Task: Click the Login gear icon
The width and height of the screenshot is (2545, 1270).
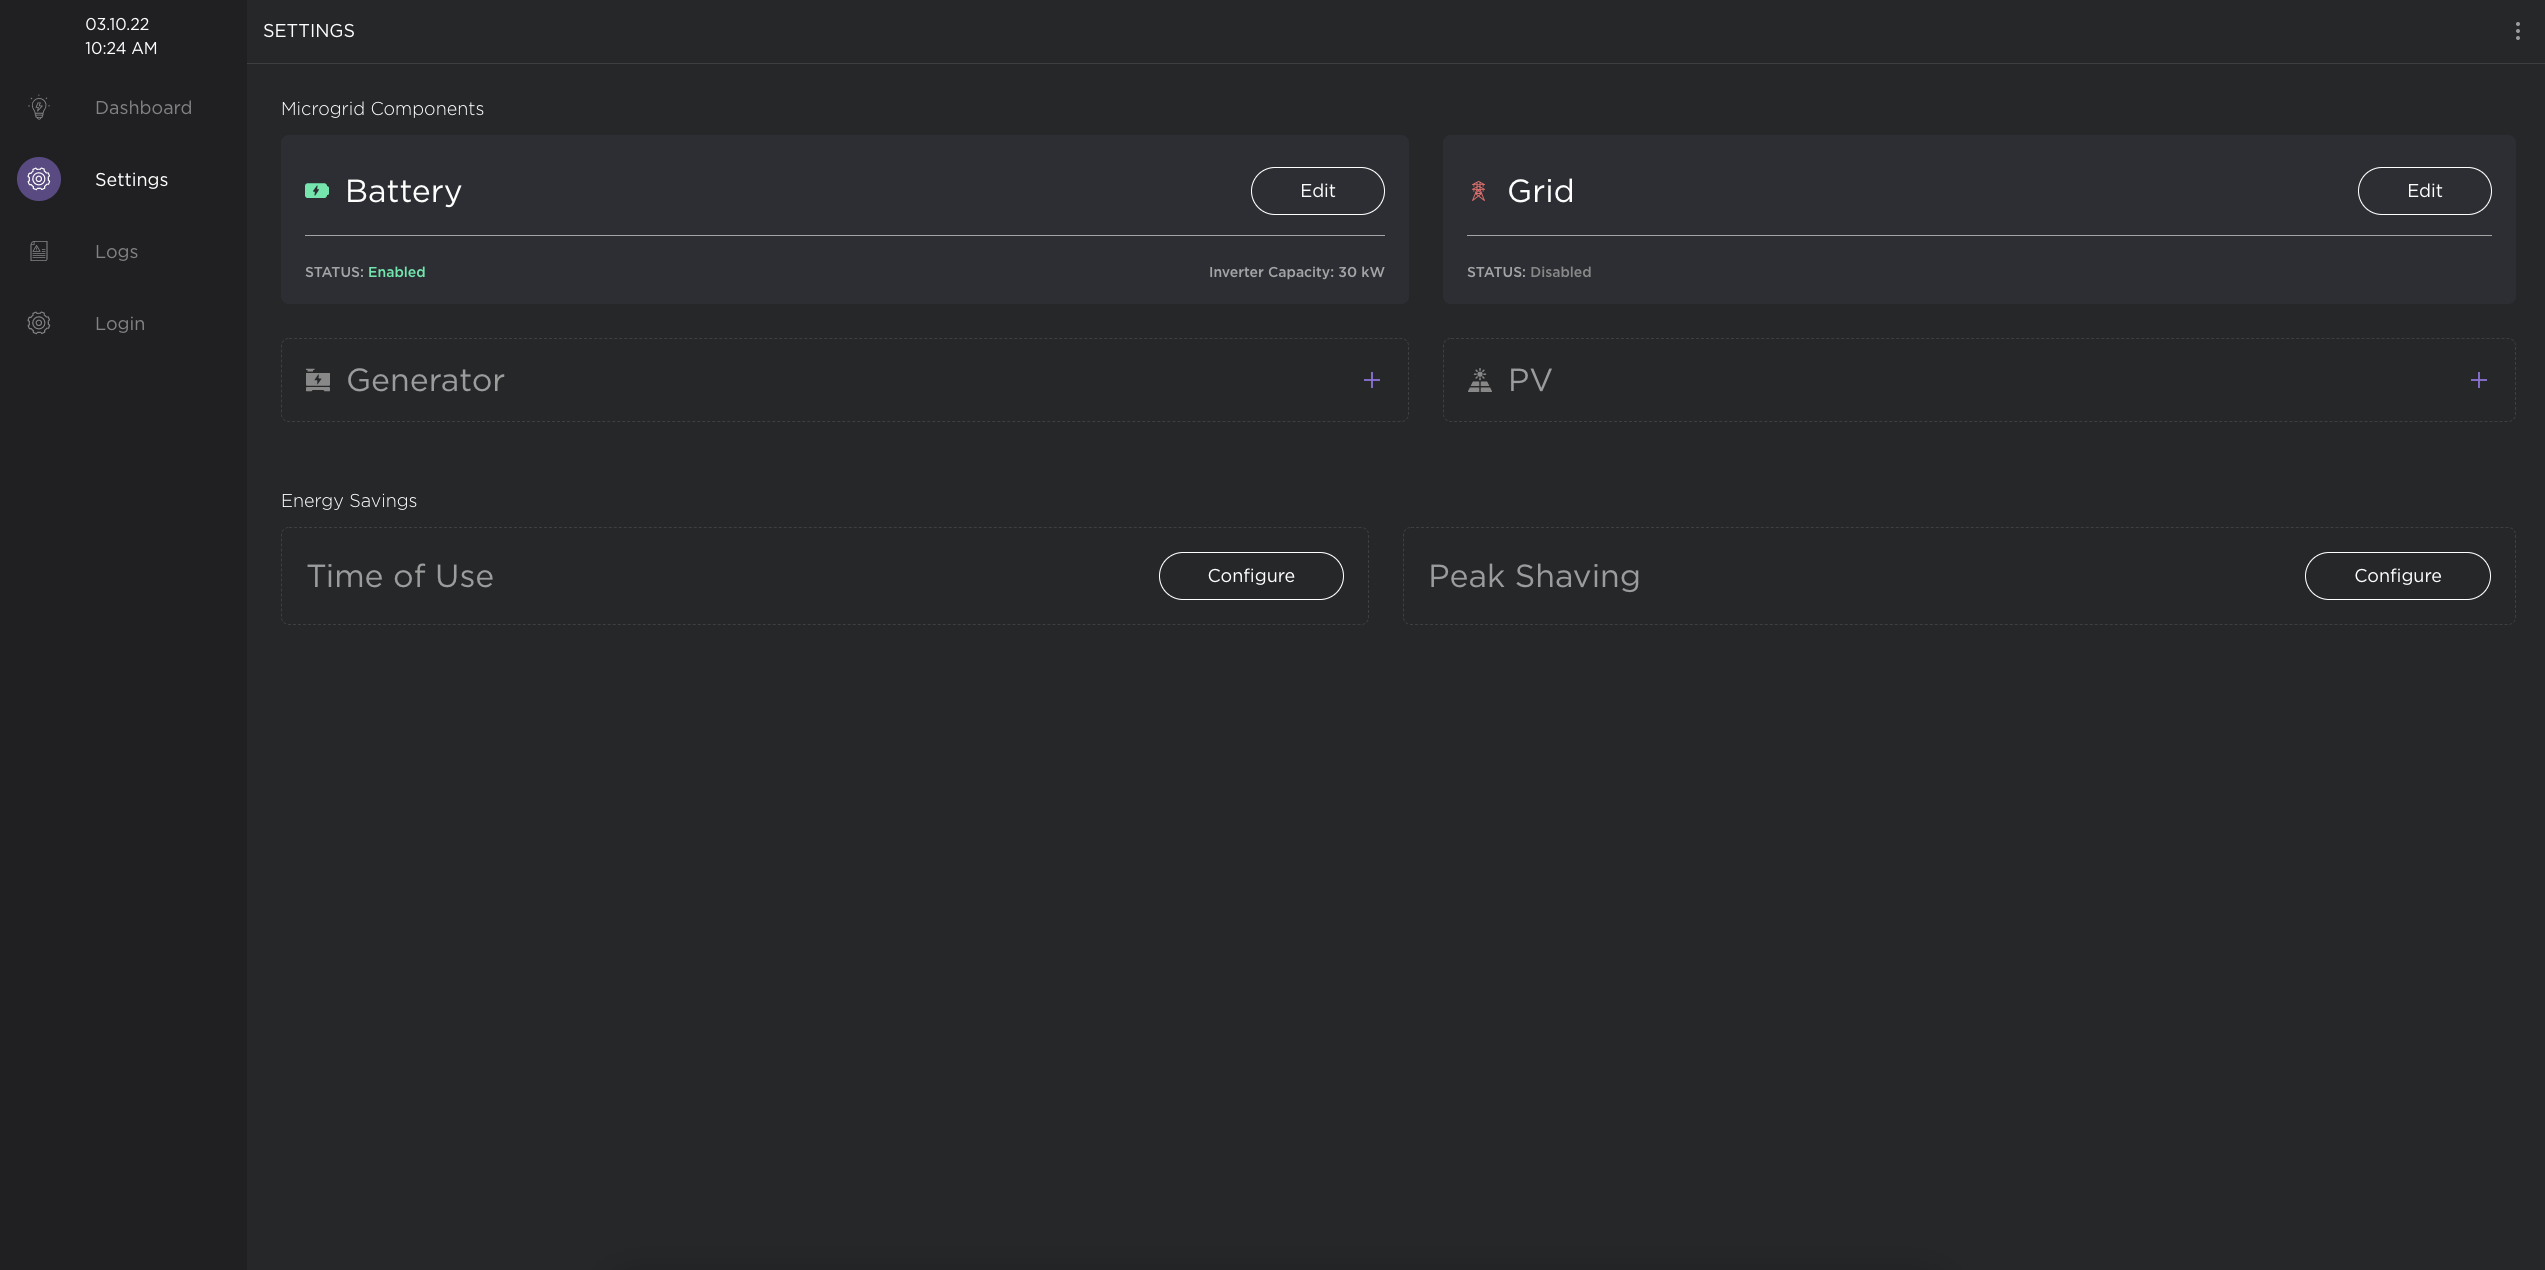Action: (x=39, y=323)
